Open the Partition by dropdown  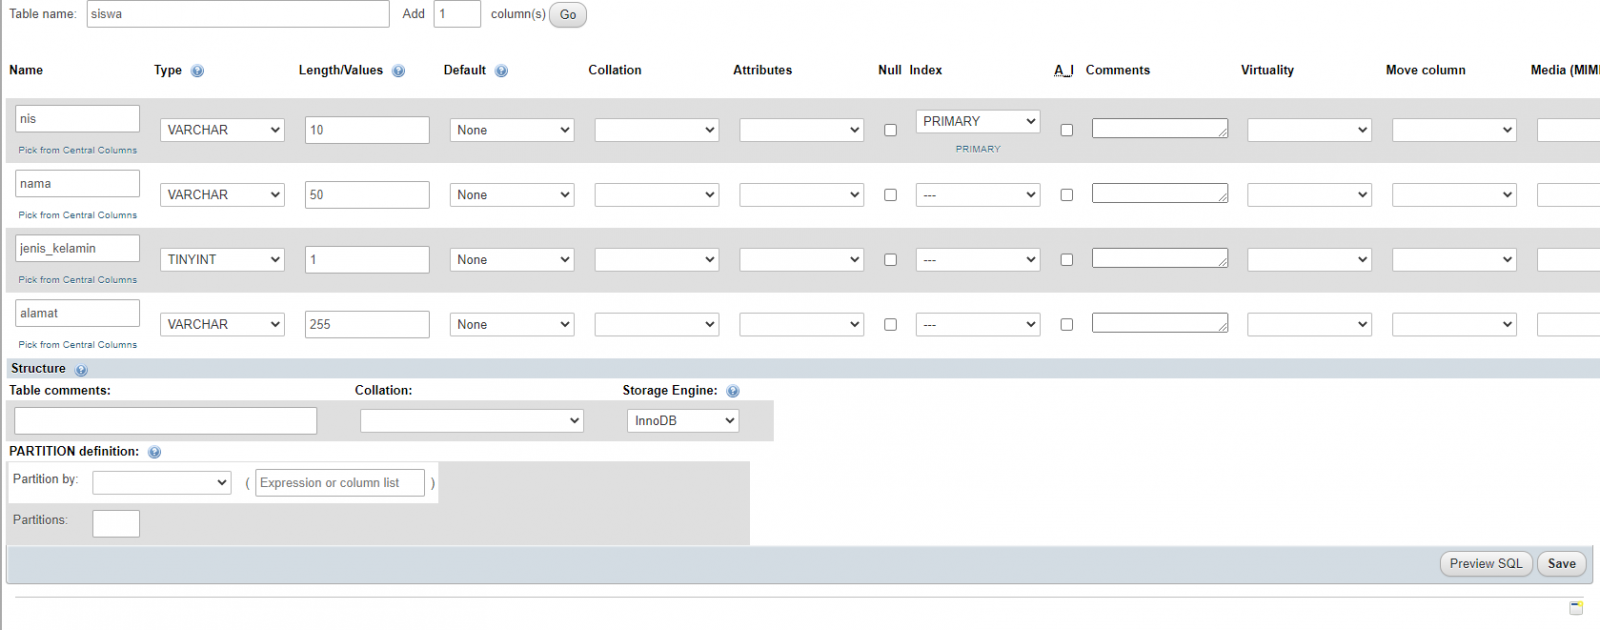click(161, 483)
